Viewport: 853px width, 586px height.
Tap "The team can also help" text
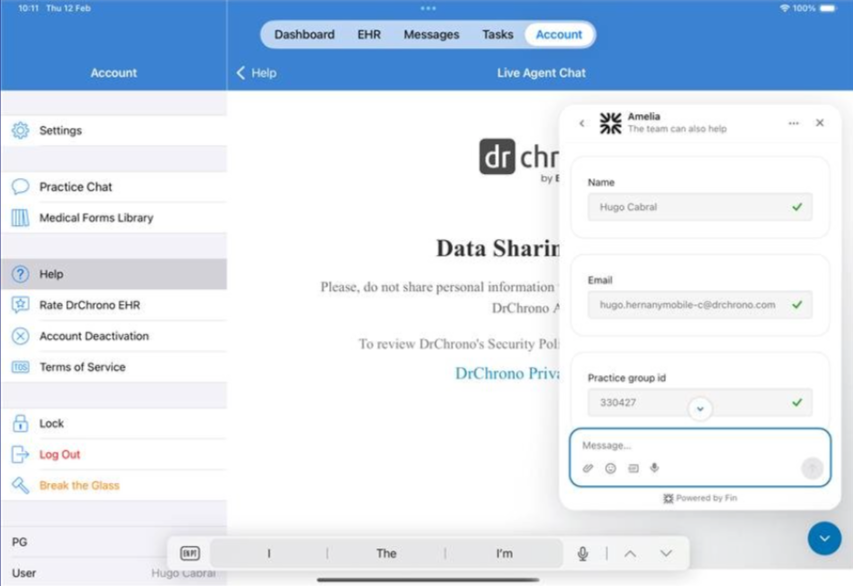pyautogui.click(x=677, y=129)
